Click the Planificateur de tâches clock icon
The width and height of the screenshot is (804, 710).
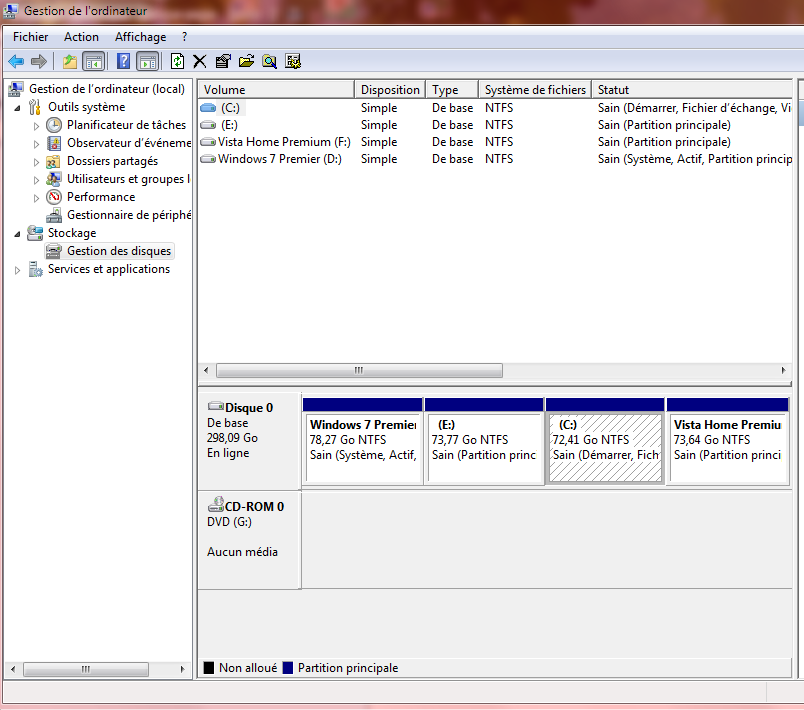coord(54,125)
